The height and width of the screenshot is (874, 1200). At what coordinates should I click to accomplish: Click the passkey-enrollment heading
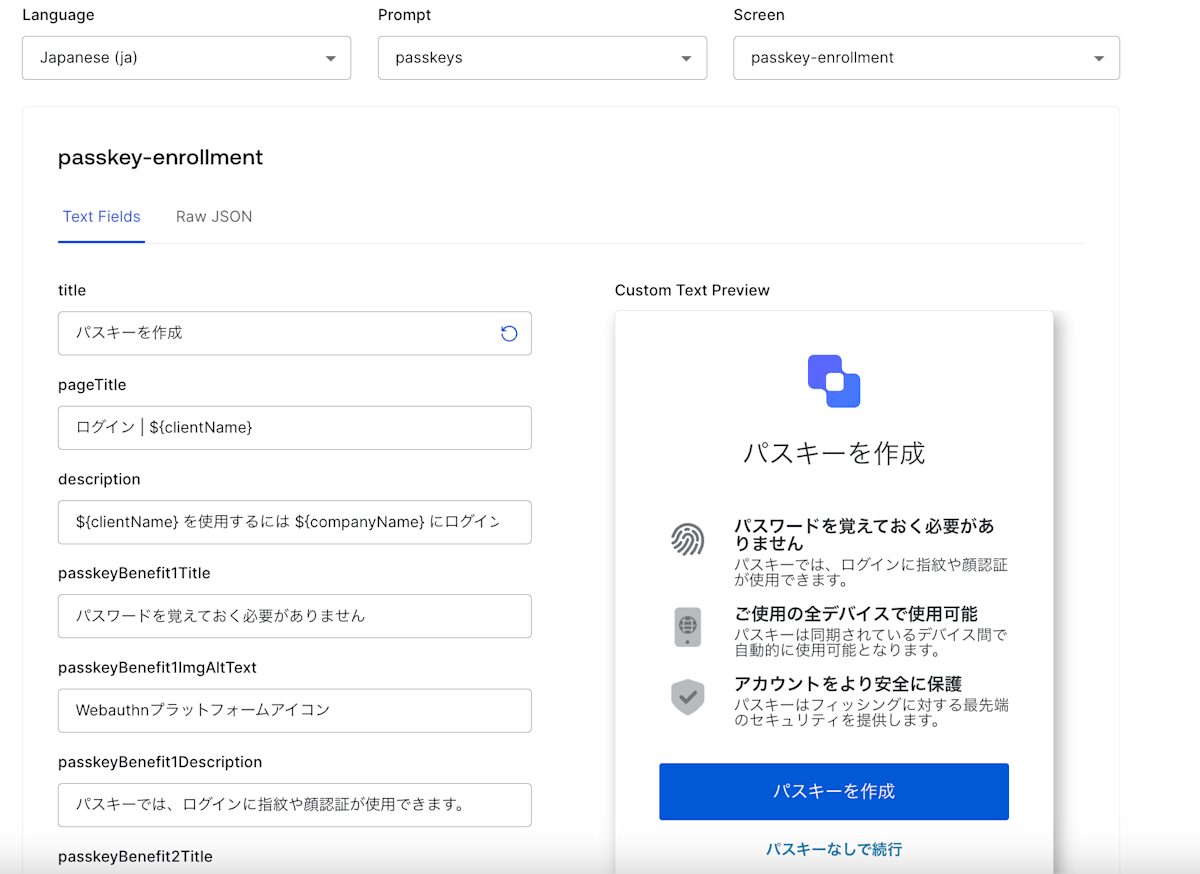pyautogui.click(x=161, y=157)
